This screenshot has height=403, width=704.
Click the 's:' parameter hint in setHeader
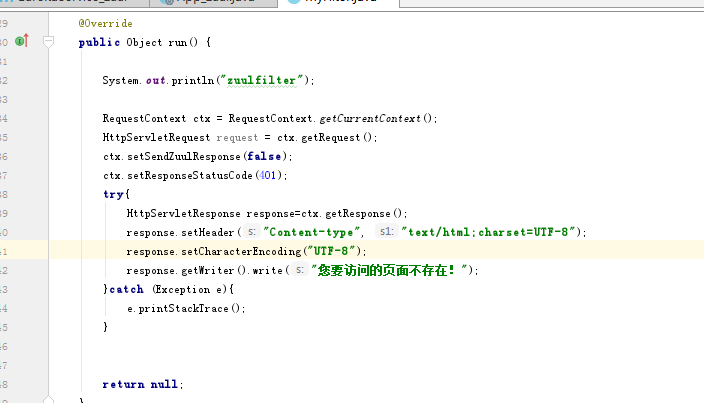(252, 232)
